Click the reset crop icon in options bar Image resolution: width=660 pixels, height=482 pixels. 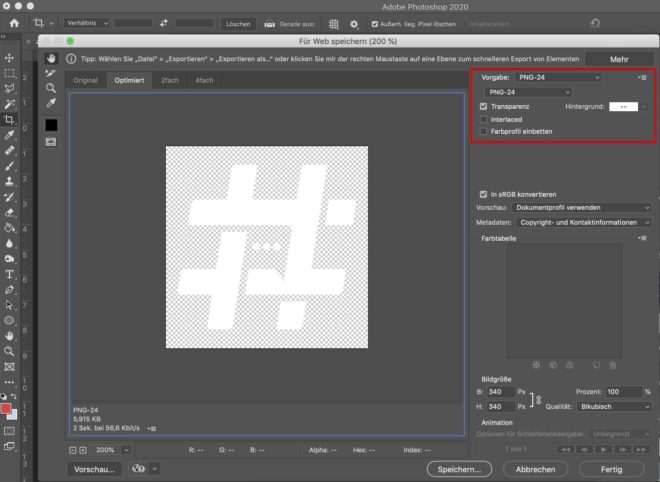point(595,23)
